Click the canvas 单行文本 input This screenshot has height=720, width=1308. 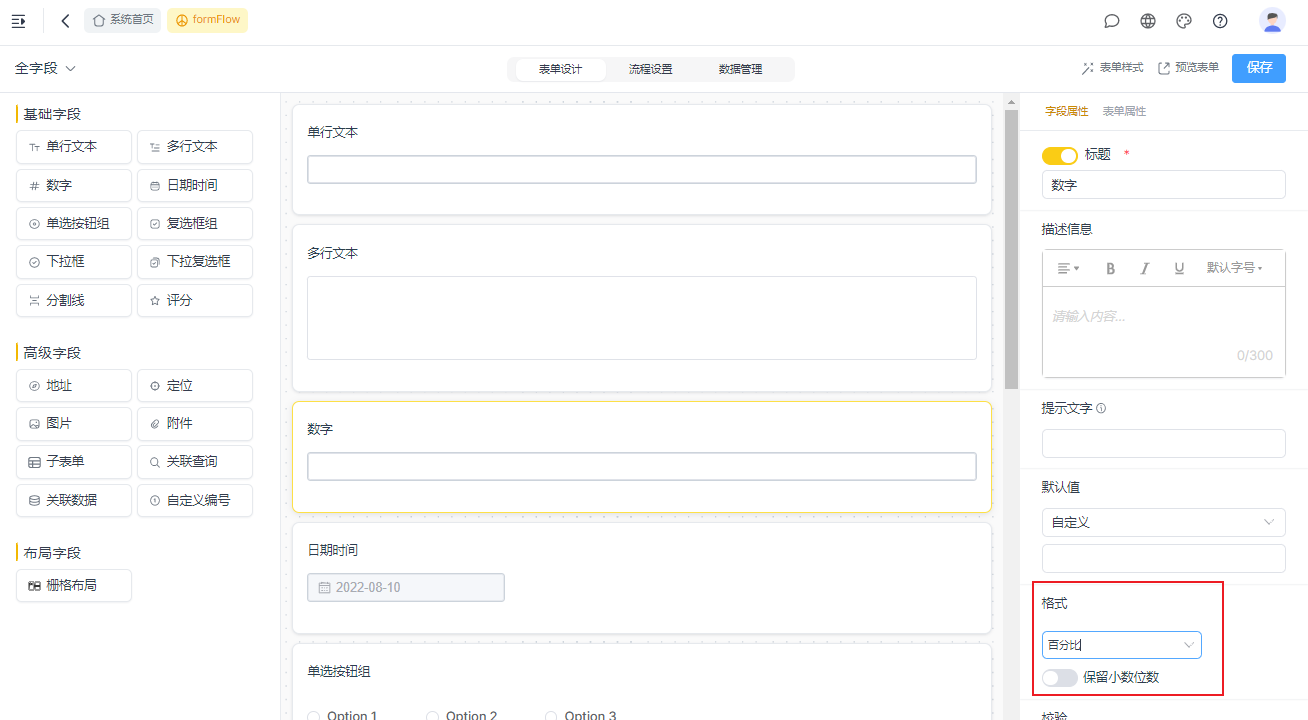tap(642, 169)
